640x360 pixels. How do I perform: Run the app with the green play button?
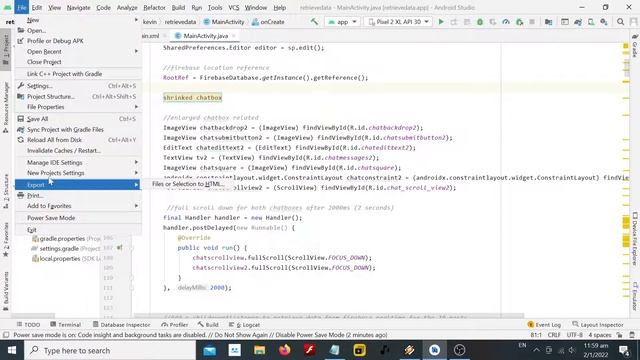pyautogui.click(x=441, y=22)
